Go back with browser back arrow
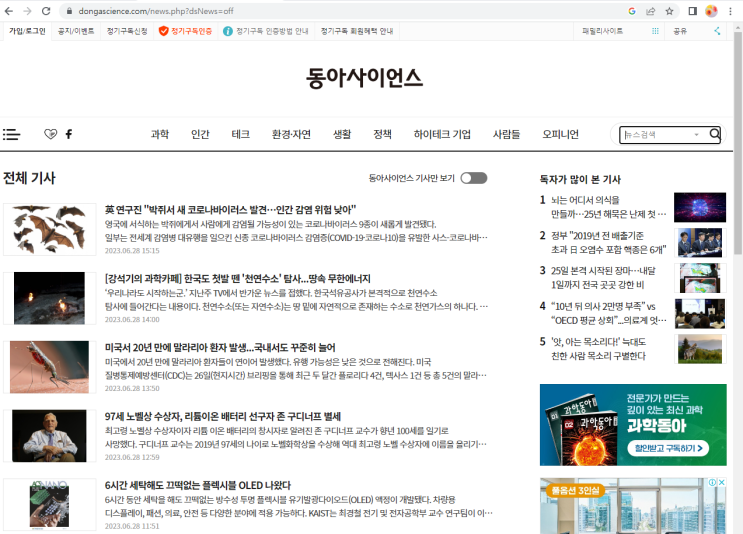This screenshot has height=534, width=743. (9, 11)
